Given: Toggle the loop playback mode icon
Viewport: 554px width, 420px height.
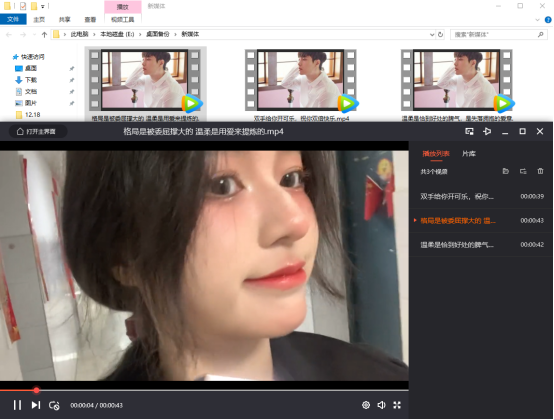Looking at the screenshot, I should pyautogui.click(x=54, y=405).
